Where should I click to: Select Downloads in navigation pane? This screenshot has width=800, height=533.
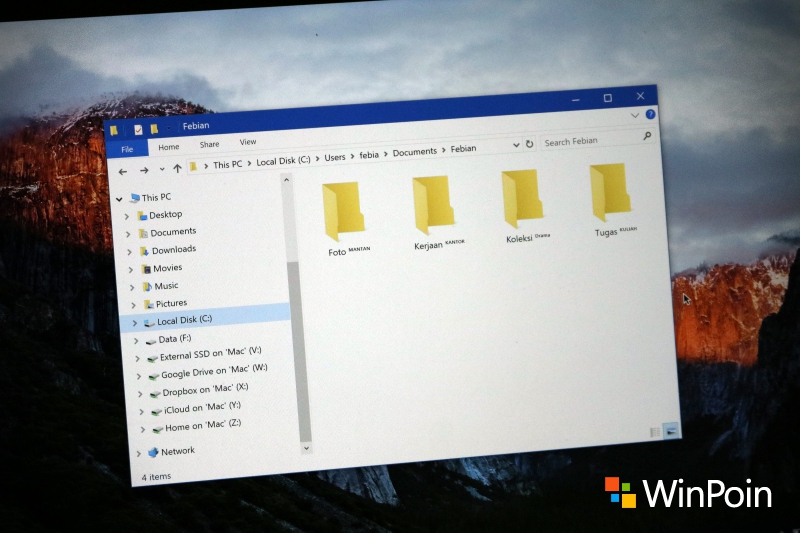point(168,250)
